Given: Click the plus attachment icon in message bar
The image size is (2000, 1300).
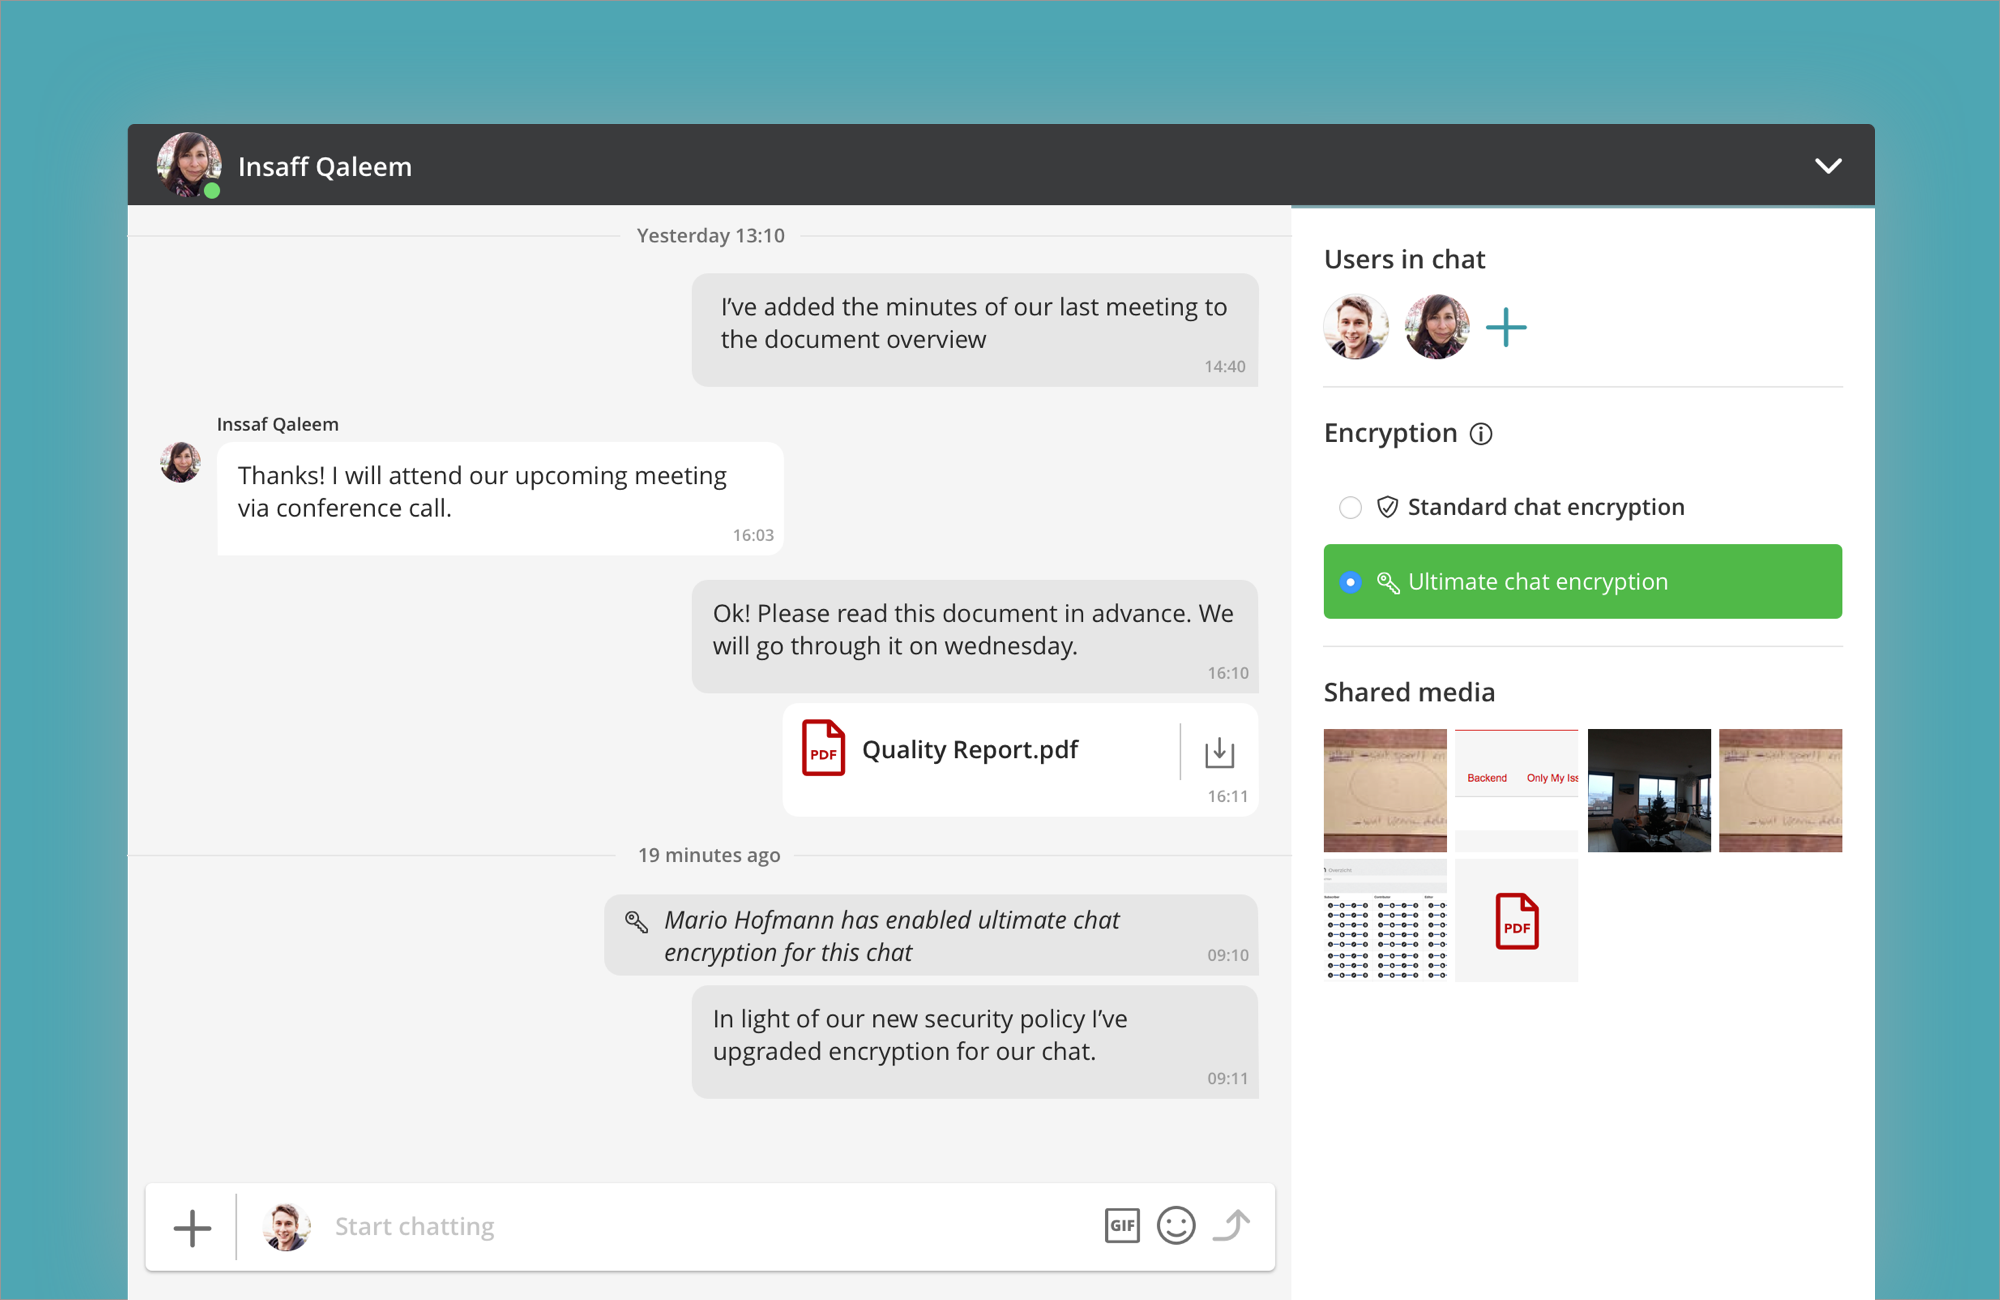Looking at the screenshot, I should 192,1227.
